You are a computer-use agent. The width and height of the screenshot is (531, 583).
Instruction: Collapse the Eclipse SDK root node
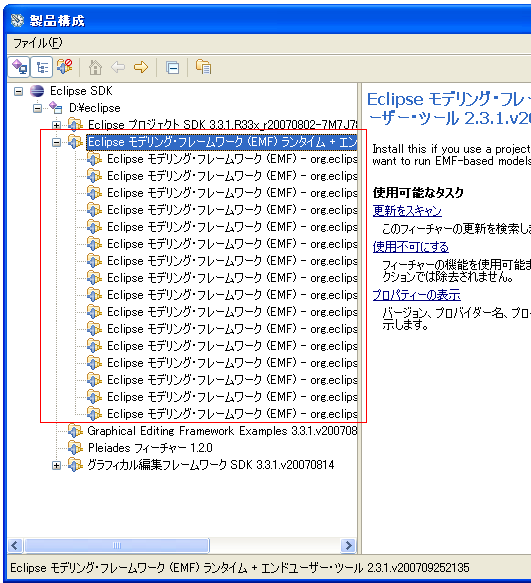click(18, 91)
